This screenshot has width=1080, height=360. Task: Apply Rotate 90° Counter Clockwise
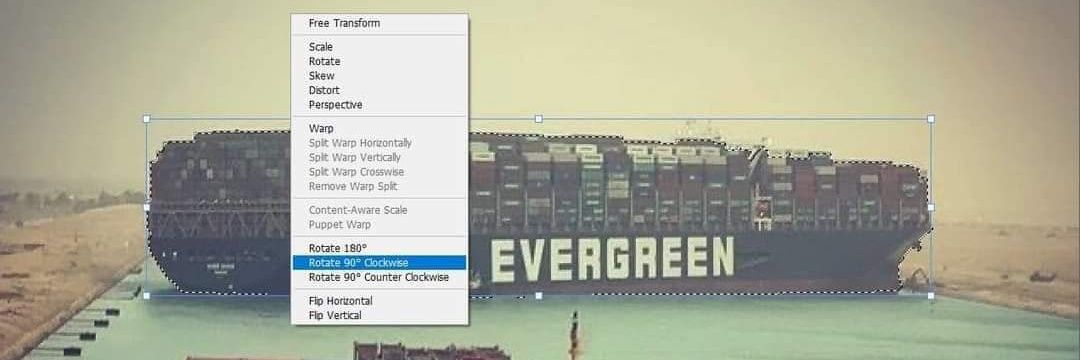click(380, 277)
